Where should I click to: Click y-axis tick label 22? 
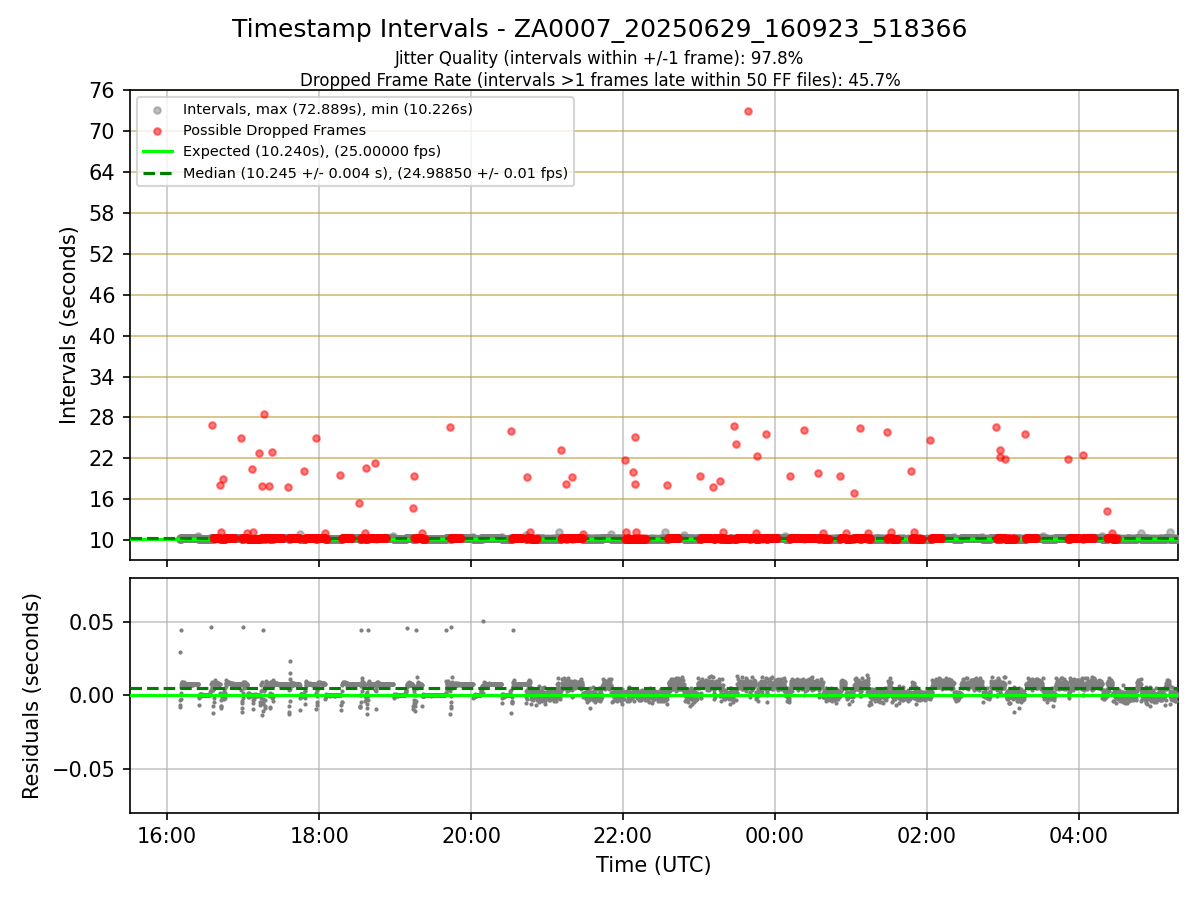pos(102,459)
